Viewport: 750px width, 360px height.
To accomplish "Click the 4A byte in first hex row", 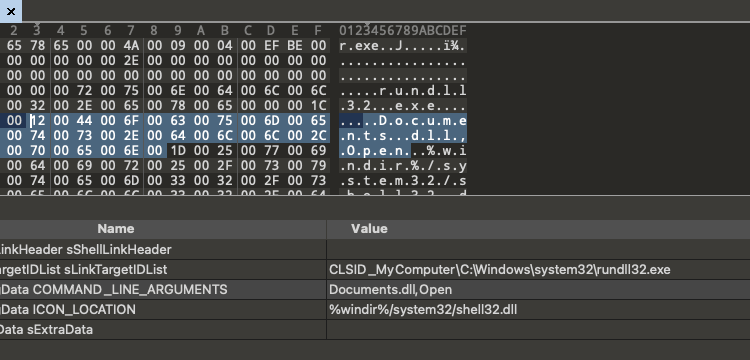I will point(131,46).
